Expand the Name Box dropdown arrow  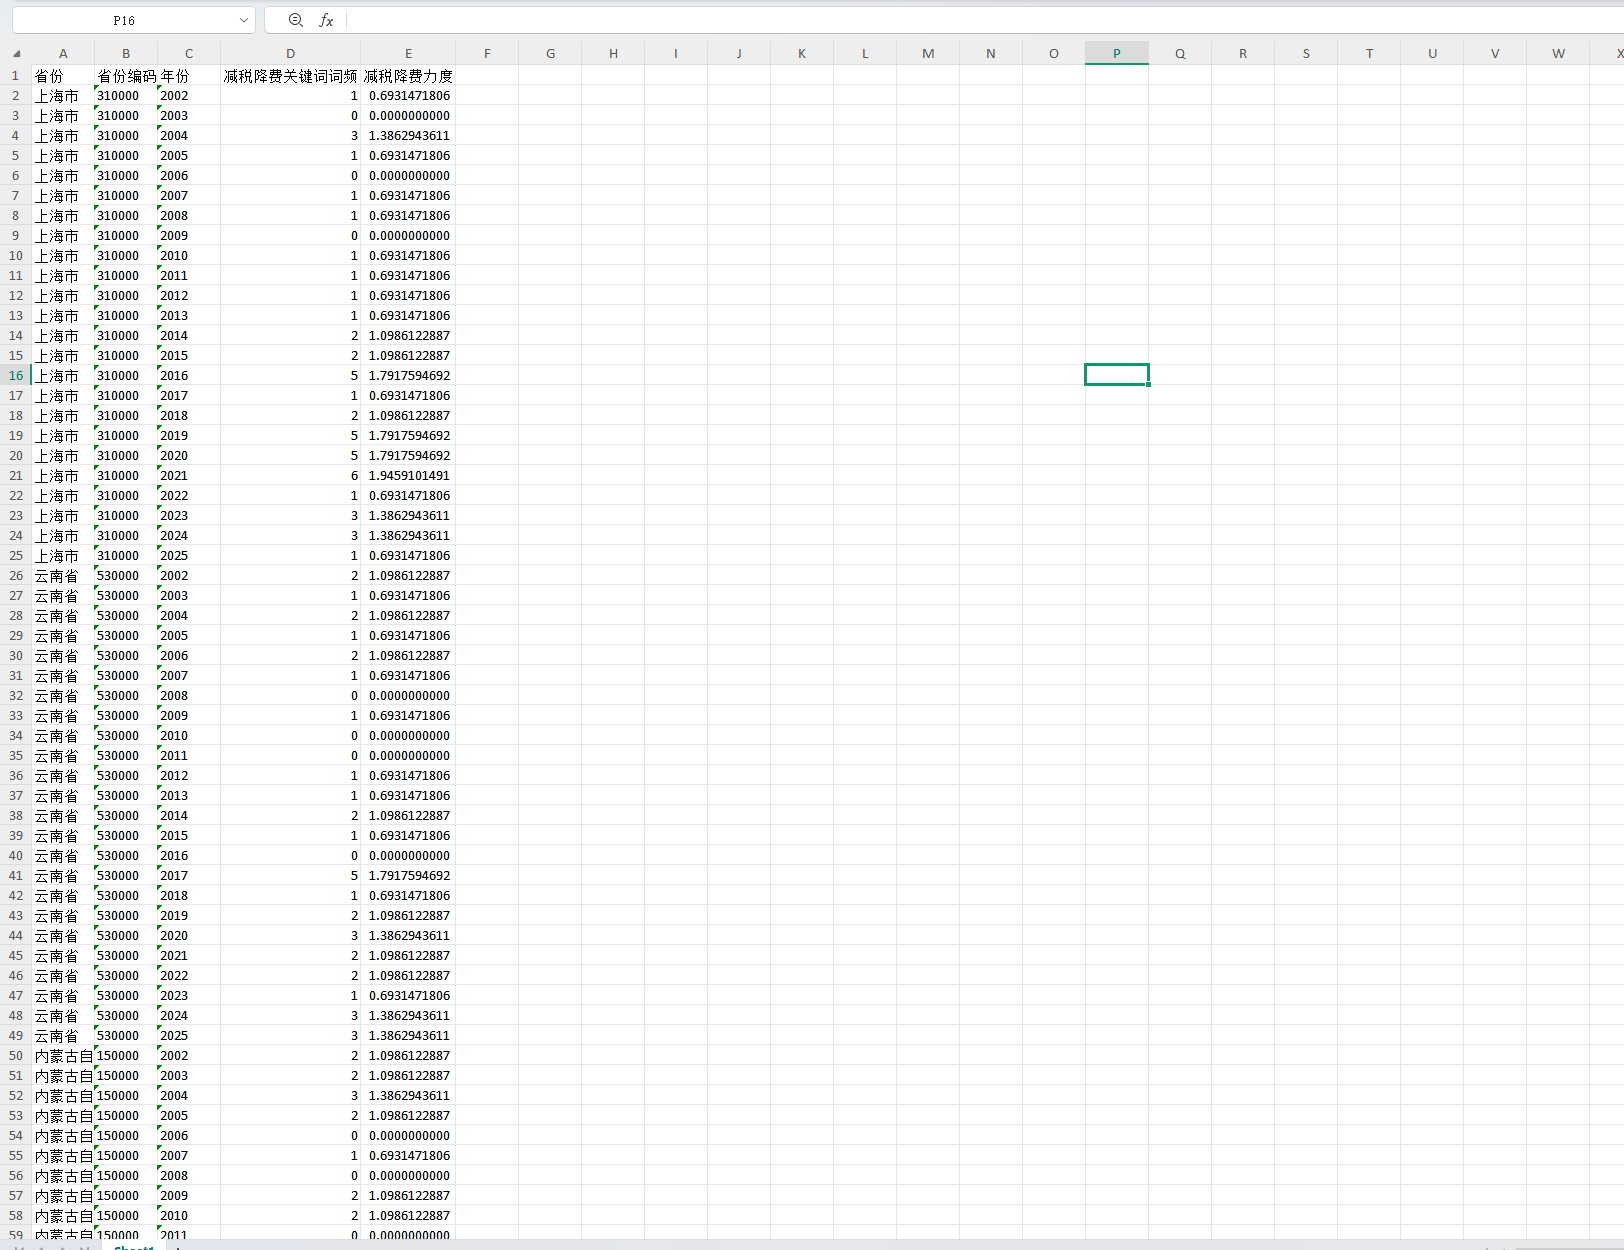pyautogui.click(x=244, y=20)
